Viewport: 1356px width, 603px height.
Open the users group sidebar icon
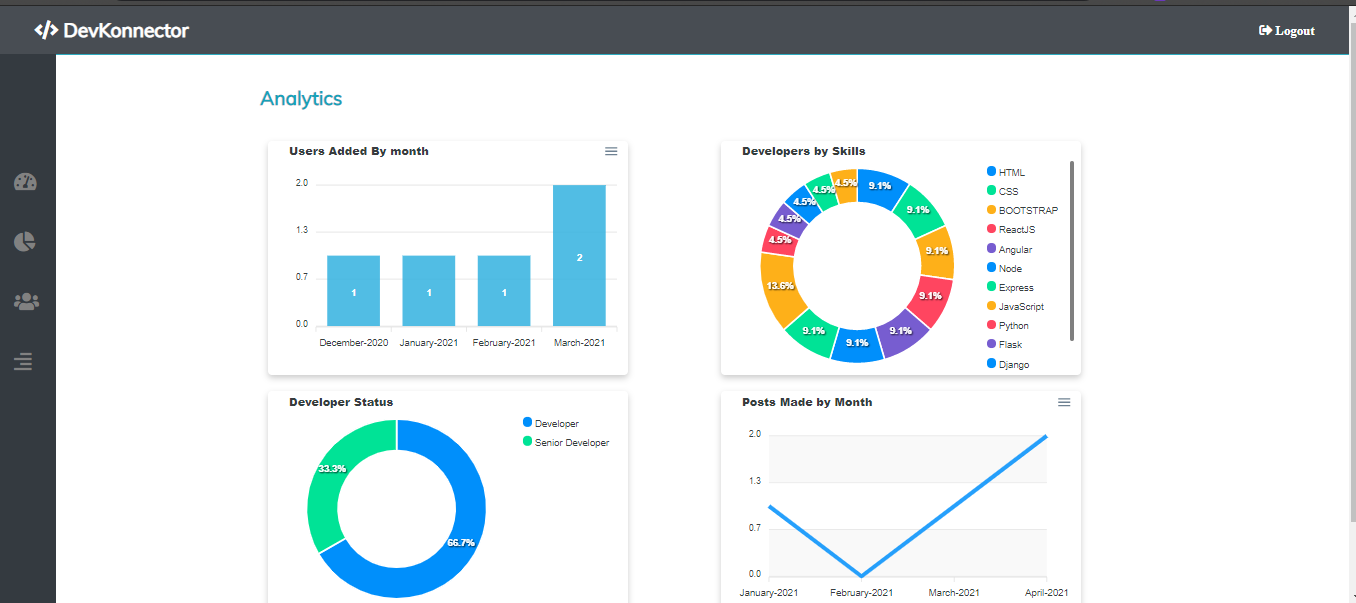tap(25, 301)
